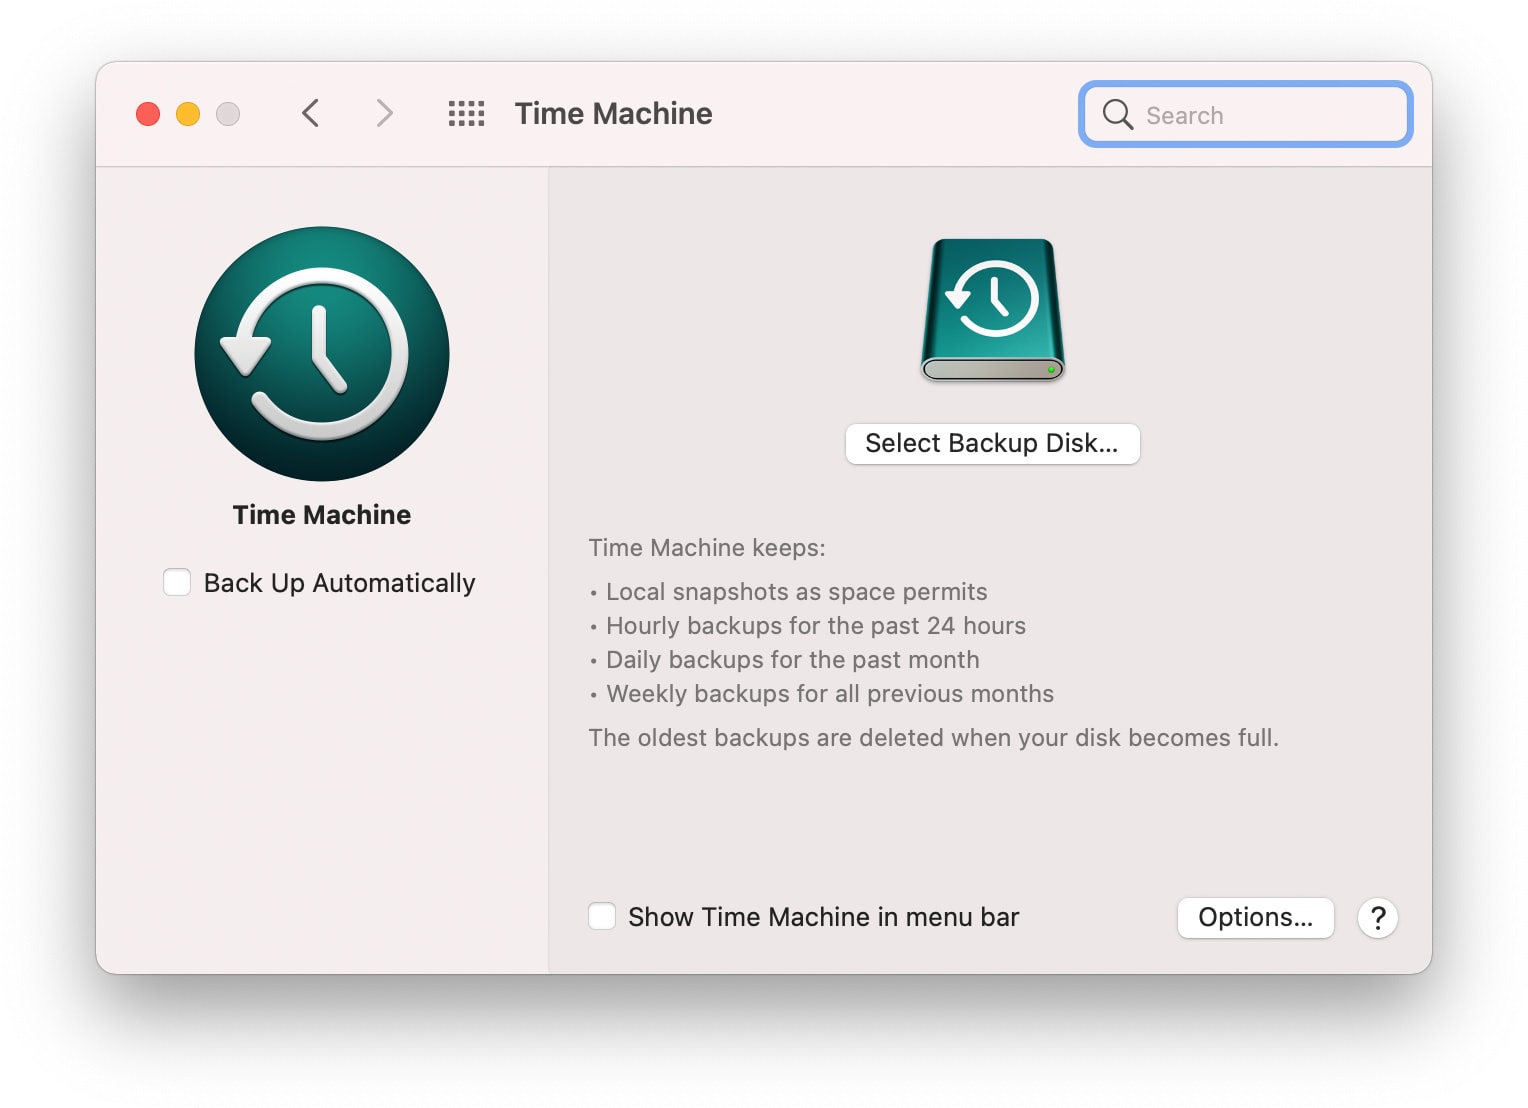Click the green status light on the backup drive
The image size is (1528, 1108).
[x=1051, y=368]
